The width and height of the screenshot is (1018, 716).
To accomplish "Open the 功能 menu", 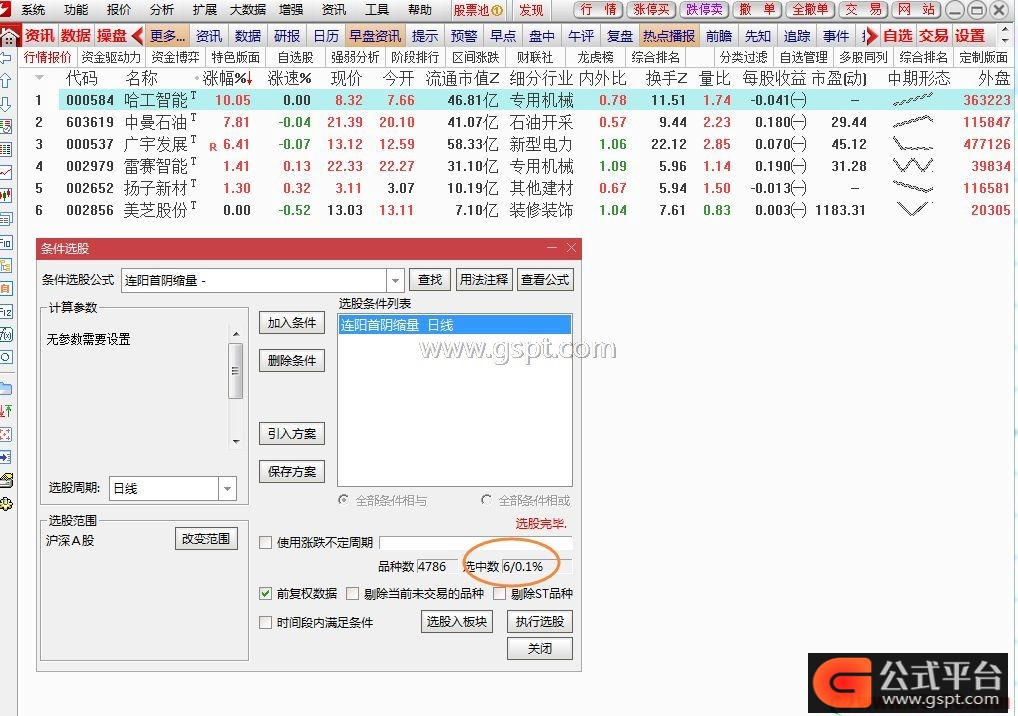I will click(x=76, y=10).
